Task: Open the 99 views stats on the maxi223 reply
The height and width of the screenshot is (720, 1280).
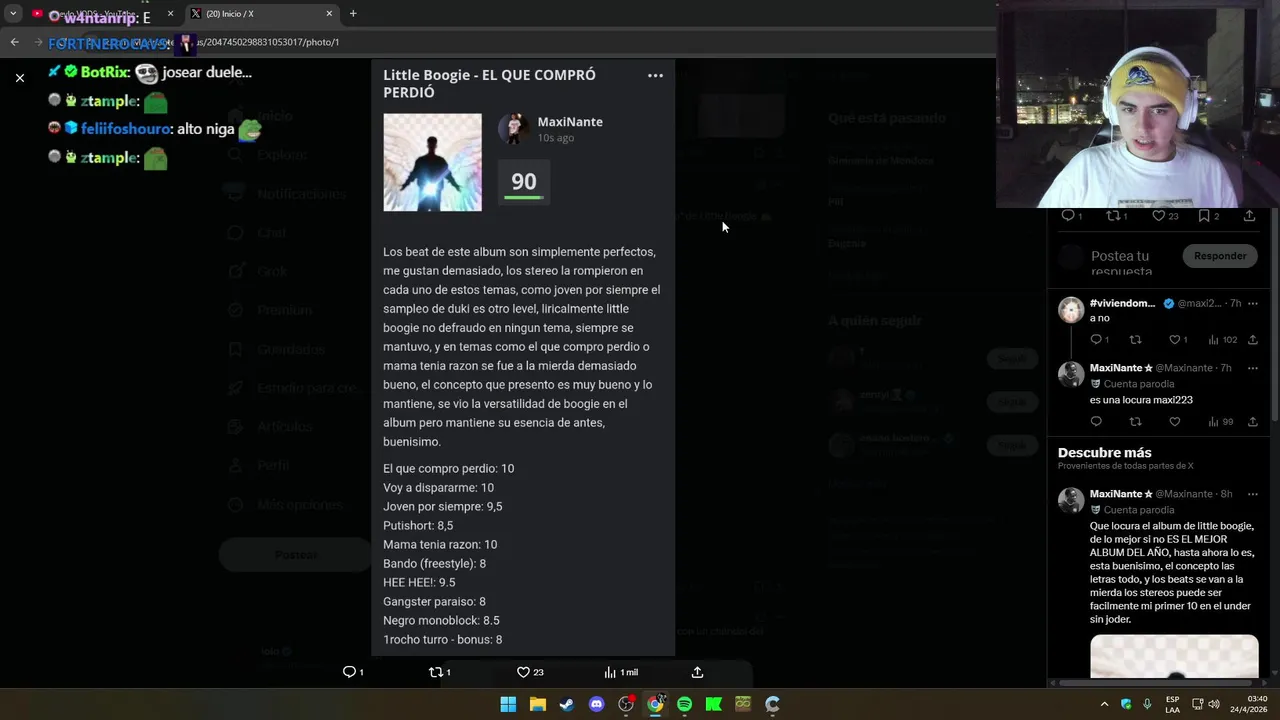Action: click(1220, 422)
